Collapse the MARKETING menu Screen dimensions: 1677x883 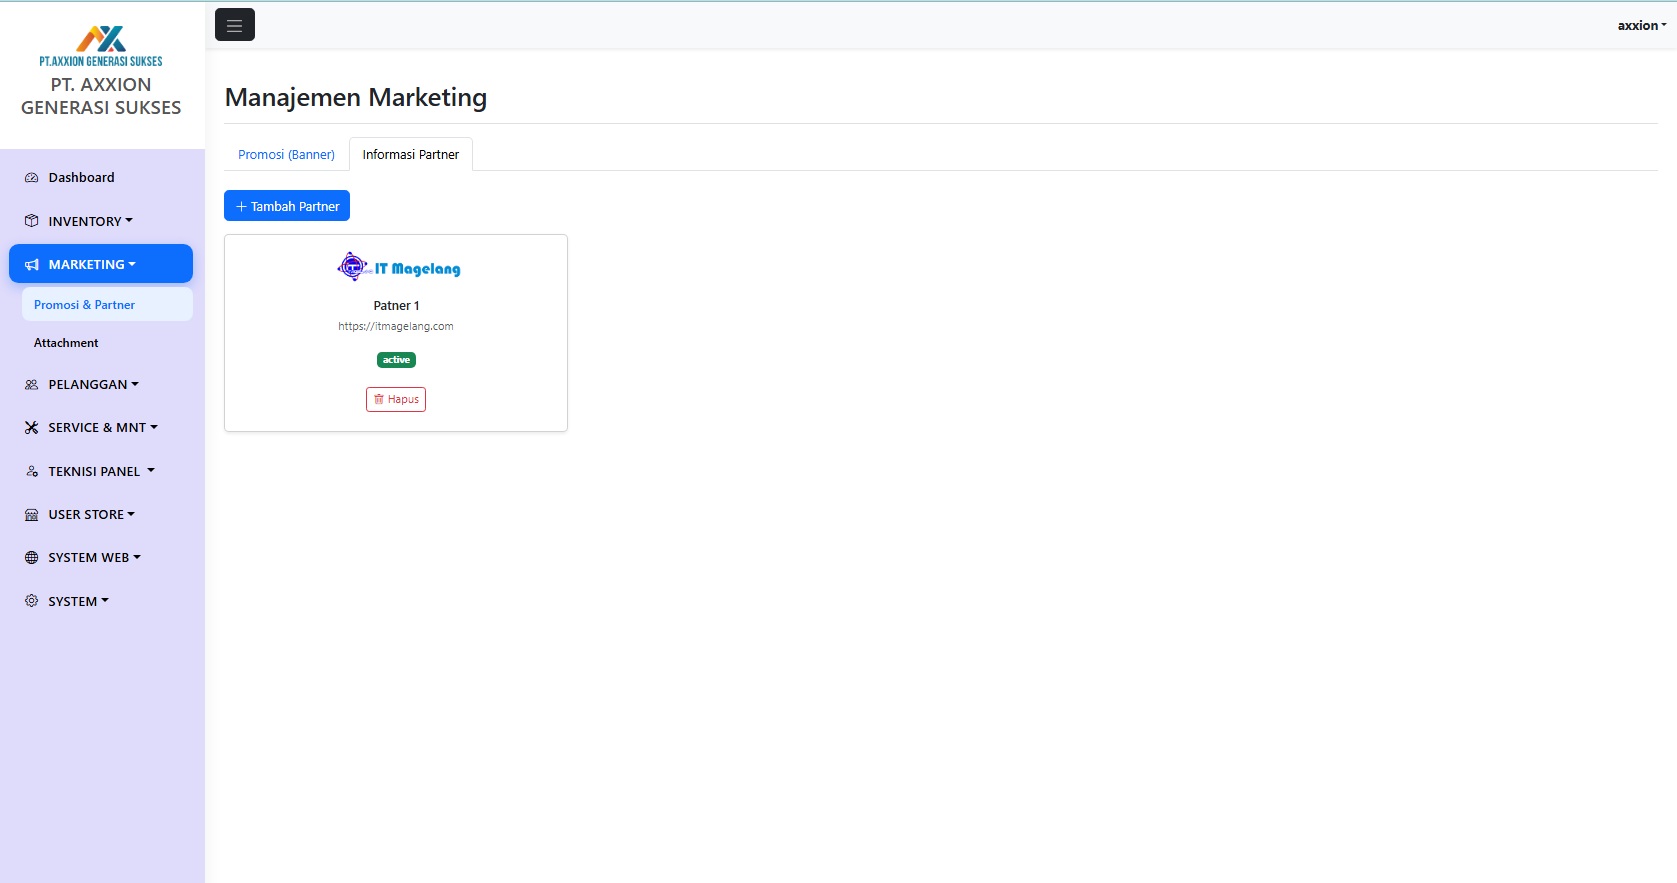pyautogui.click(x=101, y=264)
